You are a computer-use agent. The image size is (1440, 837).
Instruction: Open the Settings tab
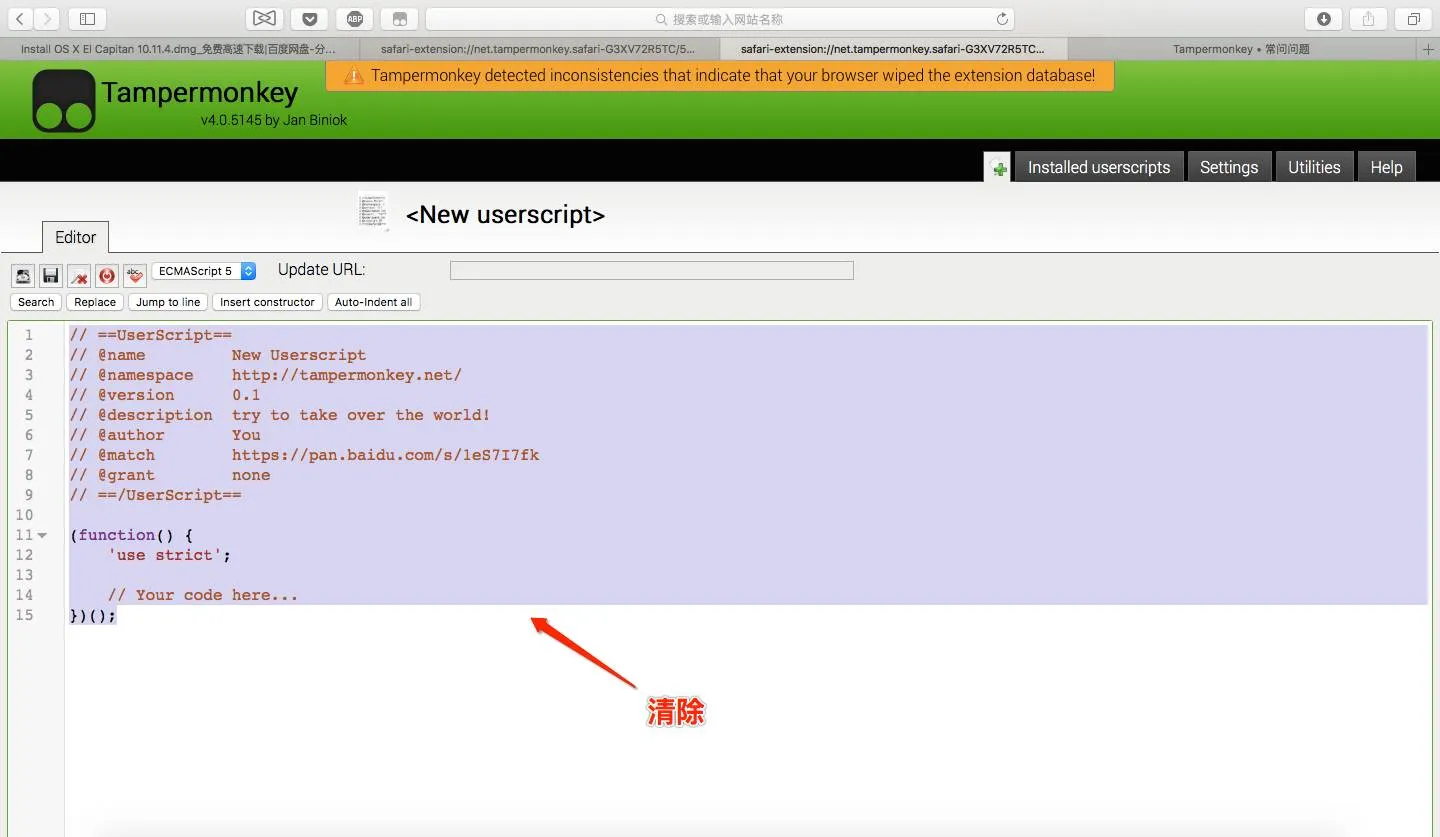pyautogui.click(x=1229, y=167)
